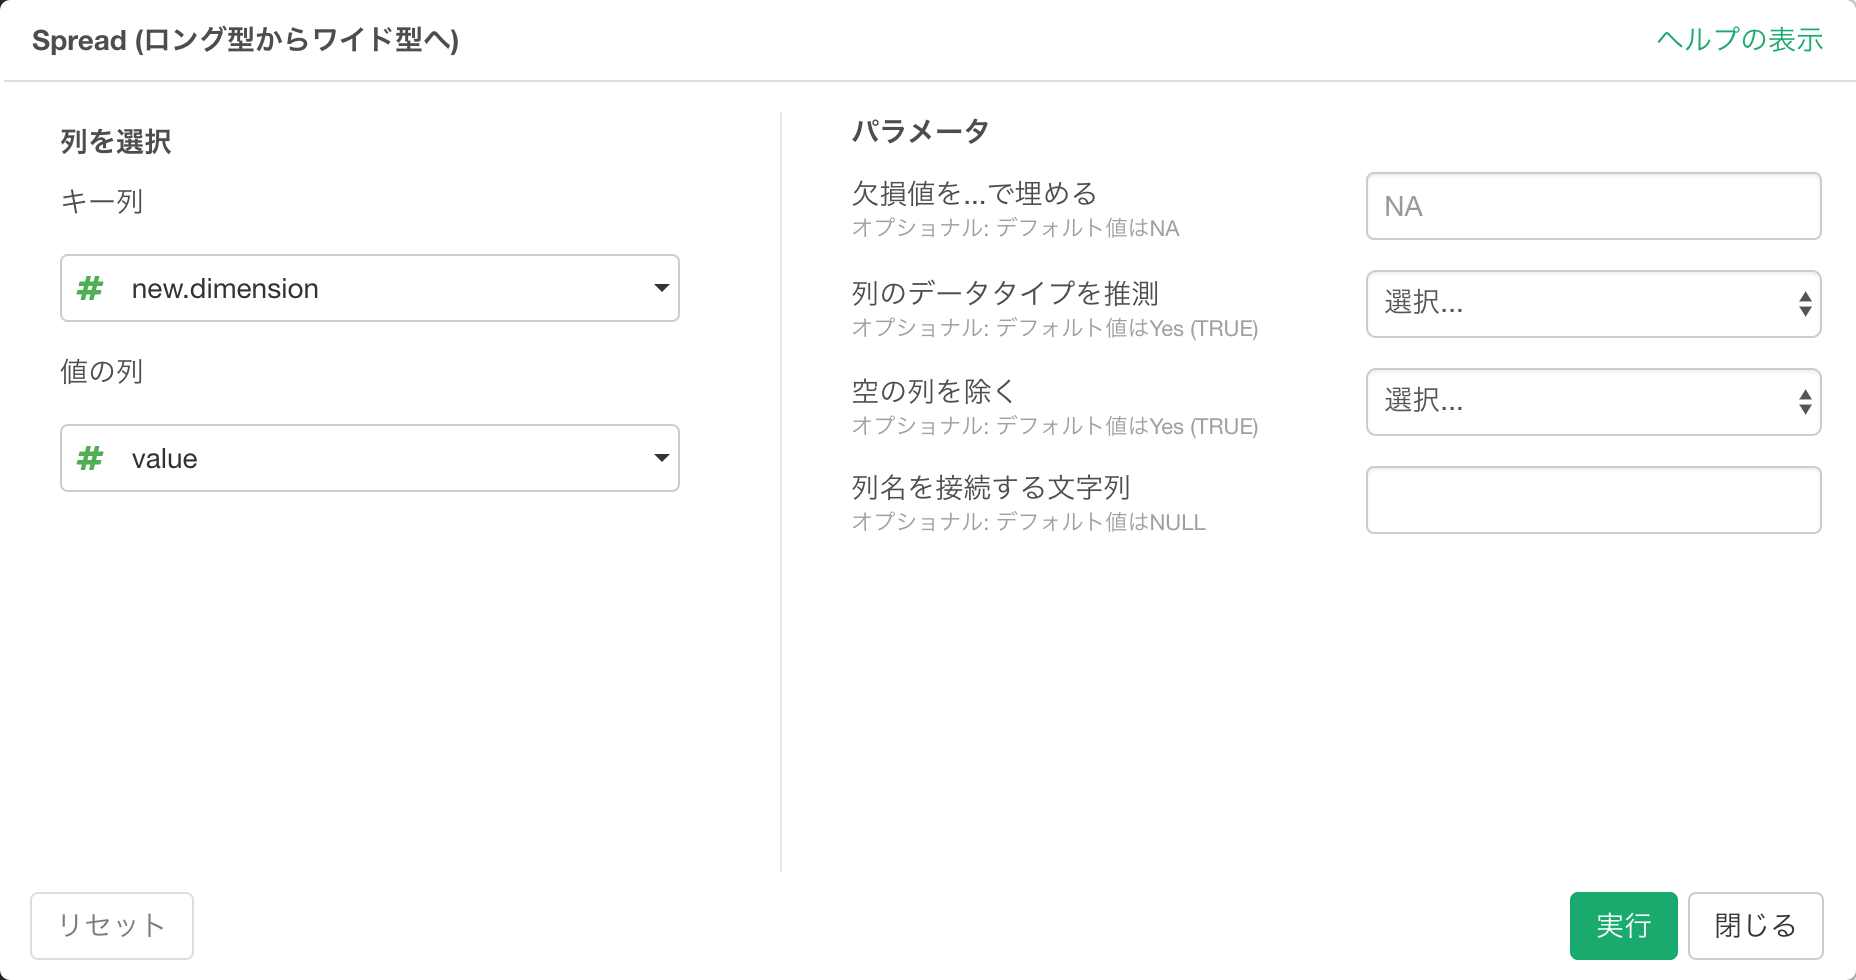Click the 欠損値を...で埋める parameter label
Image resolution: width=1856 pixels, height=980 pixels.
click(x=974, y=193)
